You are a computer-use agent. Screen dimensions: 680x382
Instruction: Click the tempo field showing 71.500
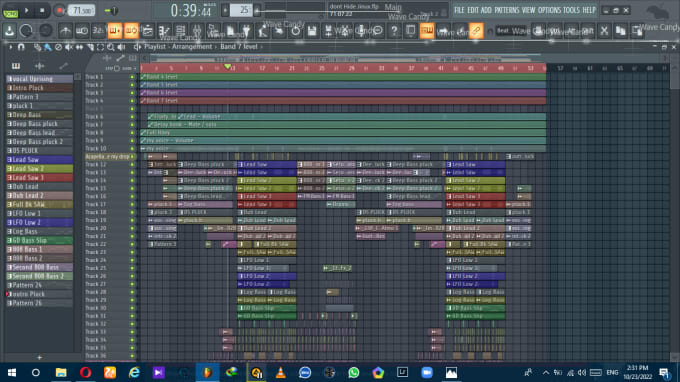coord(82,10)
